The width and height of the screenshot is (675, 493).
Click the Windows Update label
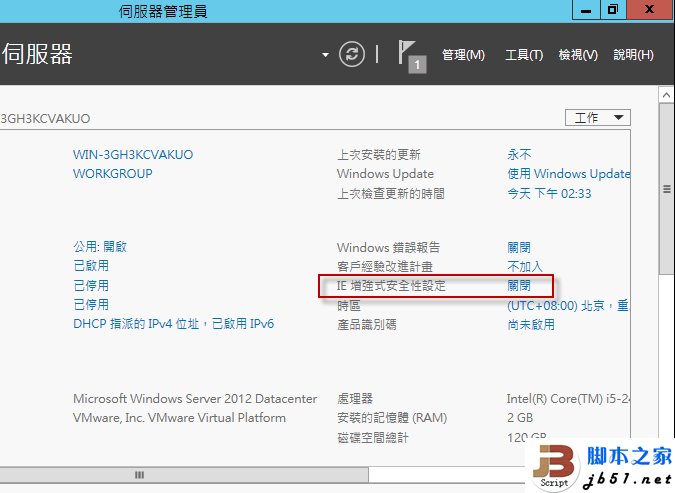coord(385,174)
